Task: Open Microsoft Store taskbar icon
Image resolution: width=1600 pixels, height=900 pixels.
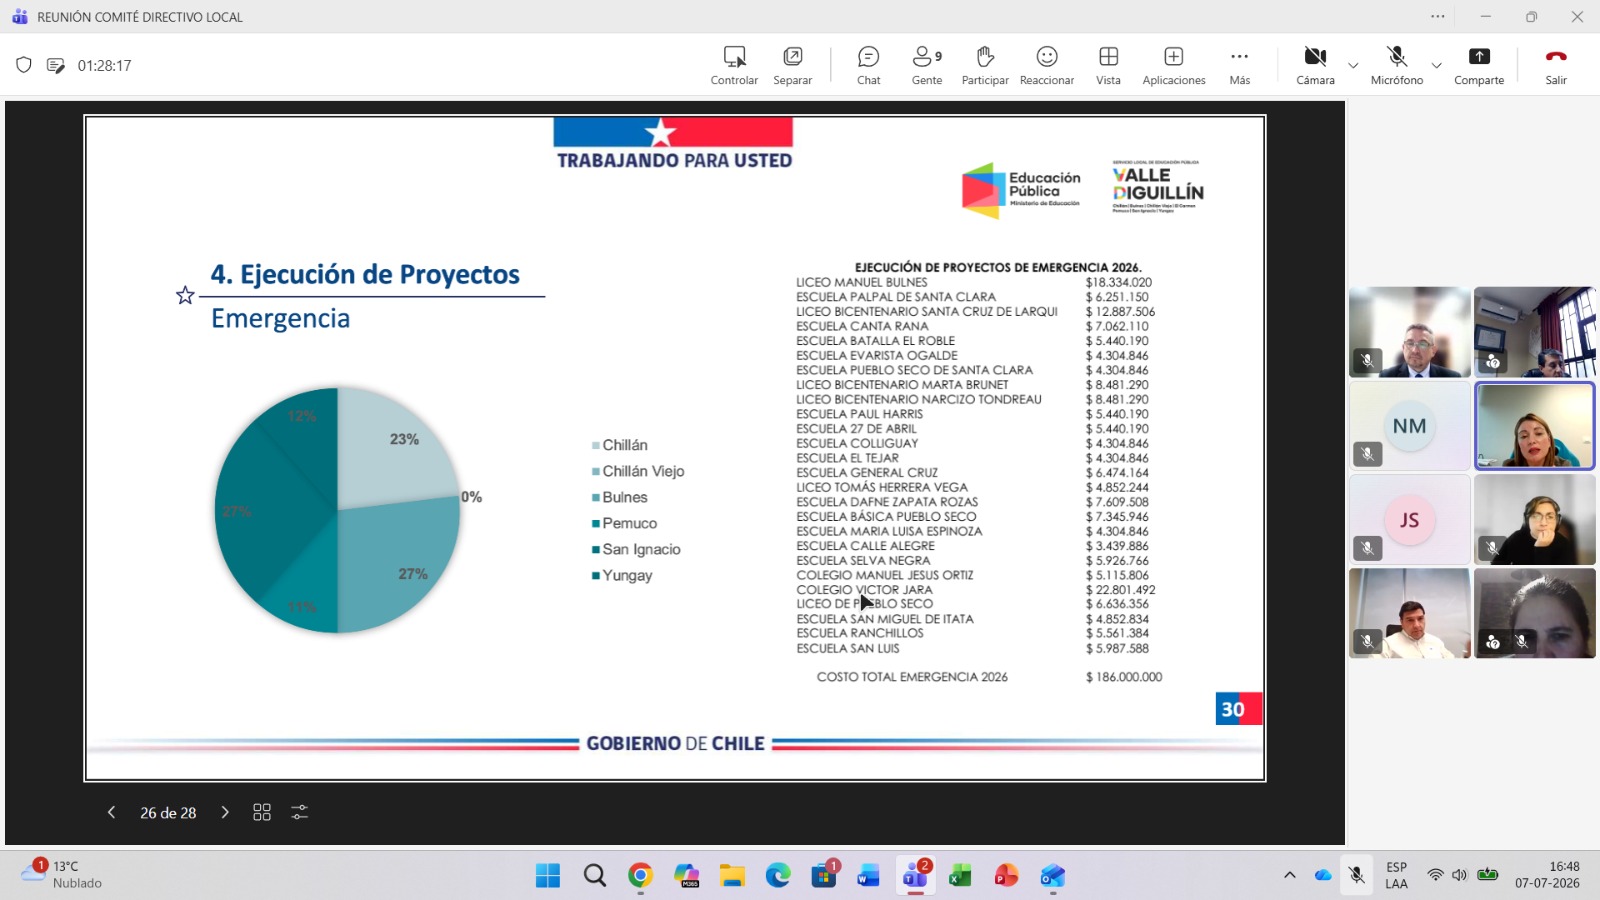Action: (x=824, y=876)
